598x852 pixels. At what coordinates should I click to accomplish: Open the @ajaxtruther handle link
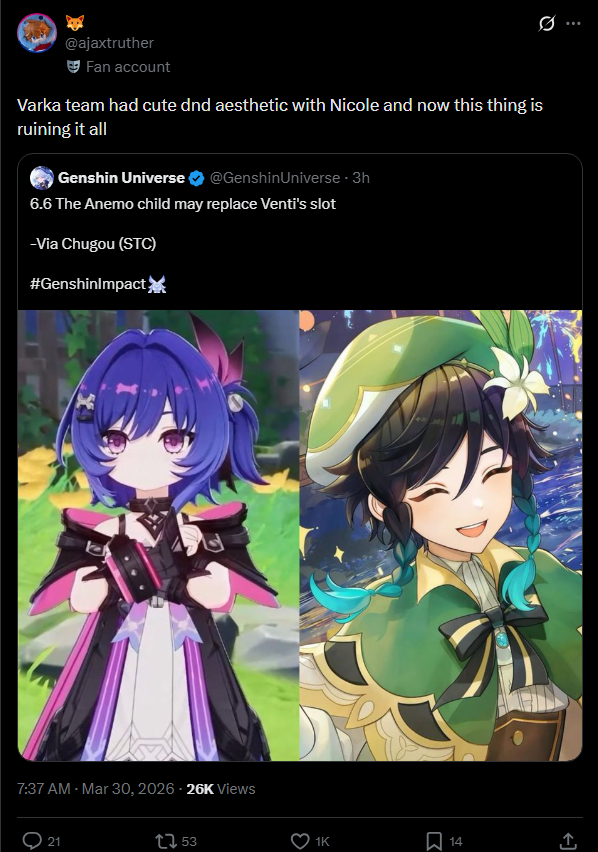pyautogui.click(x=109, y=42)
